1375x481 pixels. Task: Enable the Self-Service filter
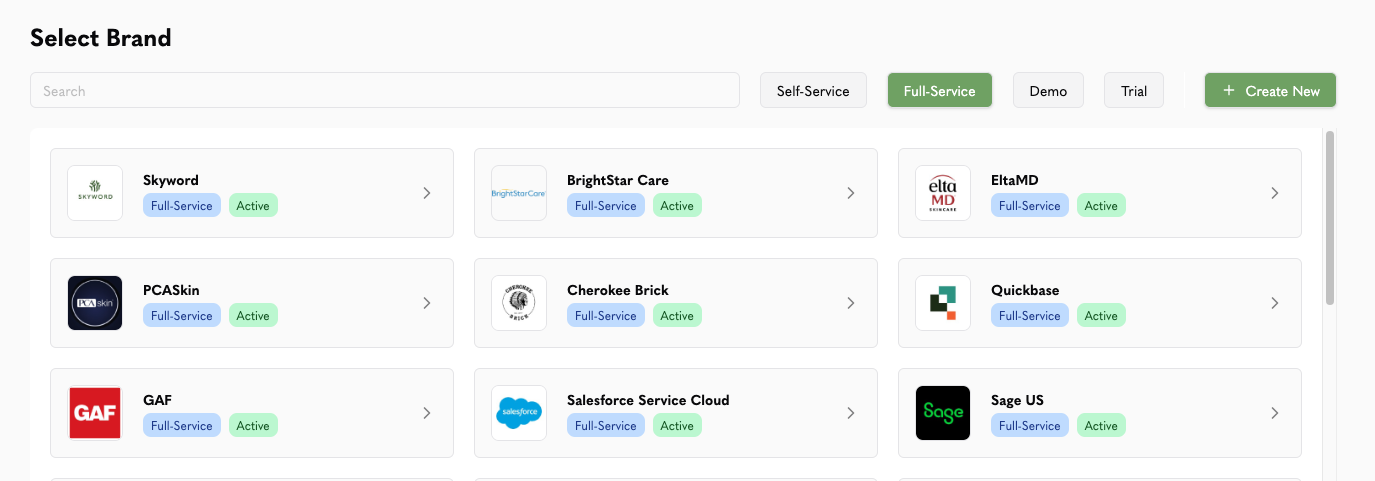point(813,91)
